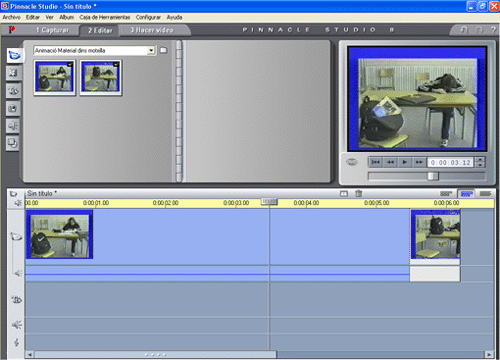The image size is (500, 360).
Task: Play the preview video
Action: pos(404,162)
